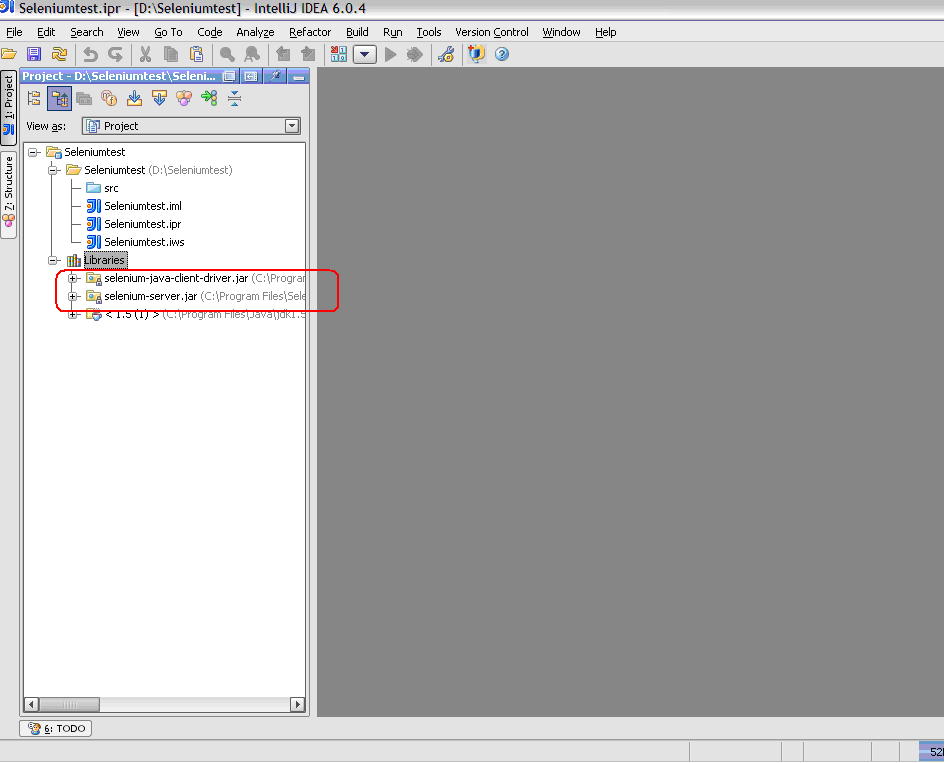
Task: Hide the Project tool window via minus button
Action: 299,76
